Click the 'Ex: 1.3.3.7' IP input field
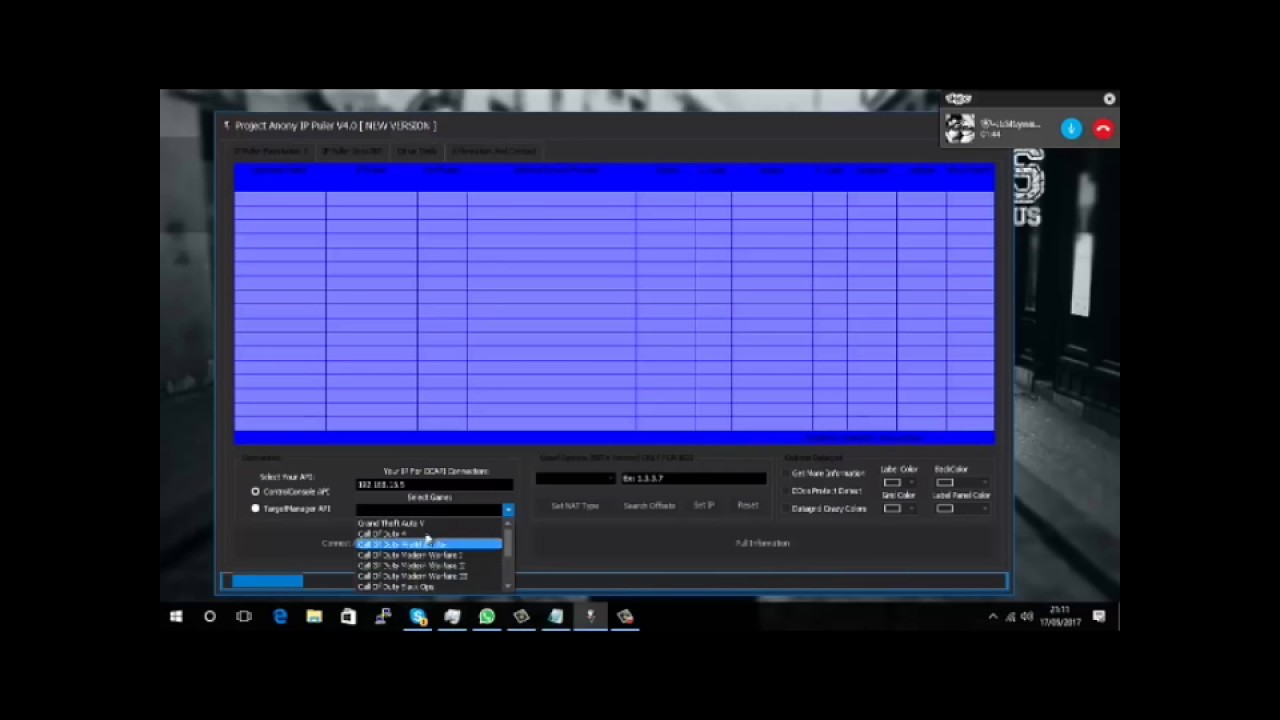Screen dimensions: 1280x720 [694, 478]
